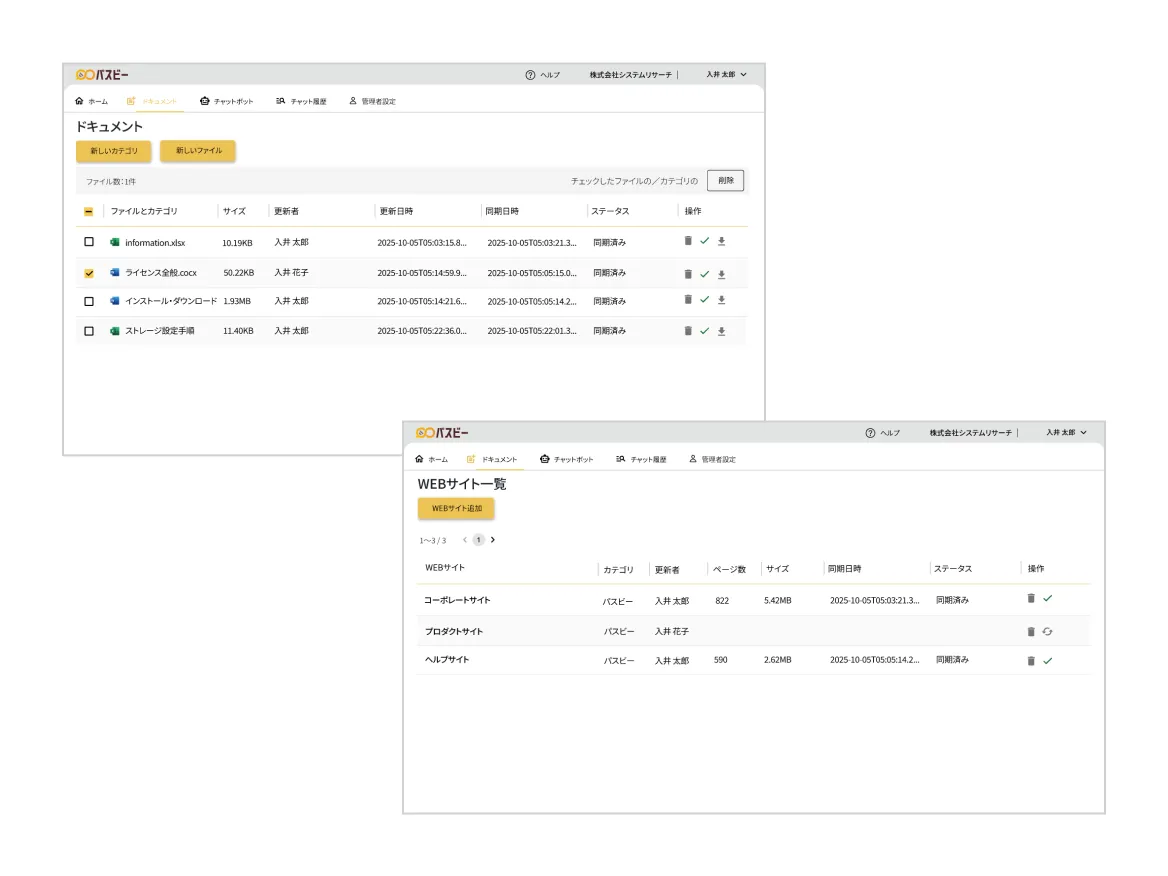
Task: Click the 削除 button for checked files
Action: point(725,181)
